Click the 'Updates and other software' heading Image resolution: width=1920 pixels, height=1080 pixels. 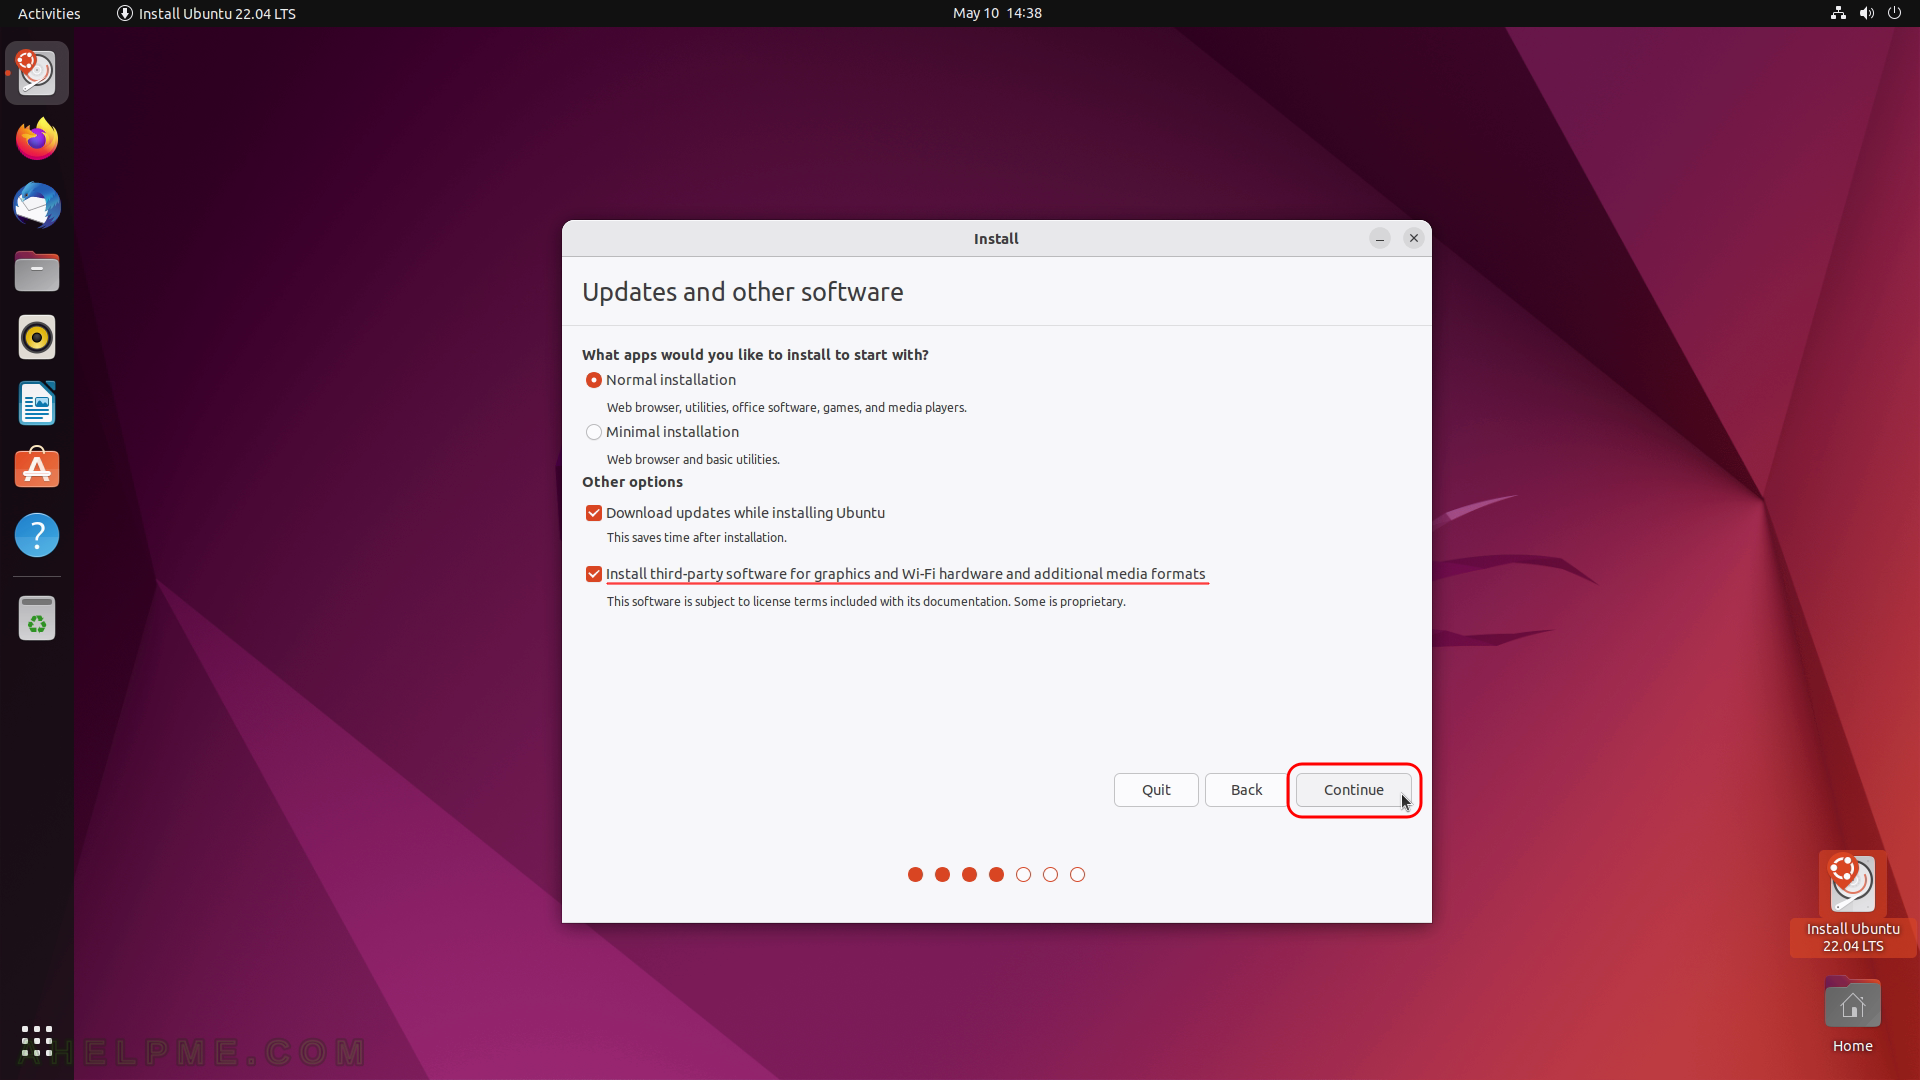click(743, 292)
